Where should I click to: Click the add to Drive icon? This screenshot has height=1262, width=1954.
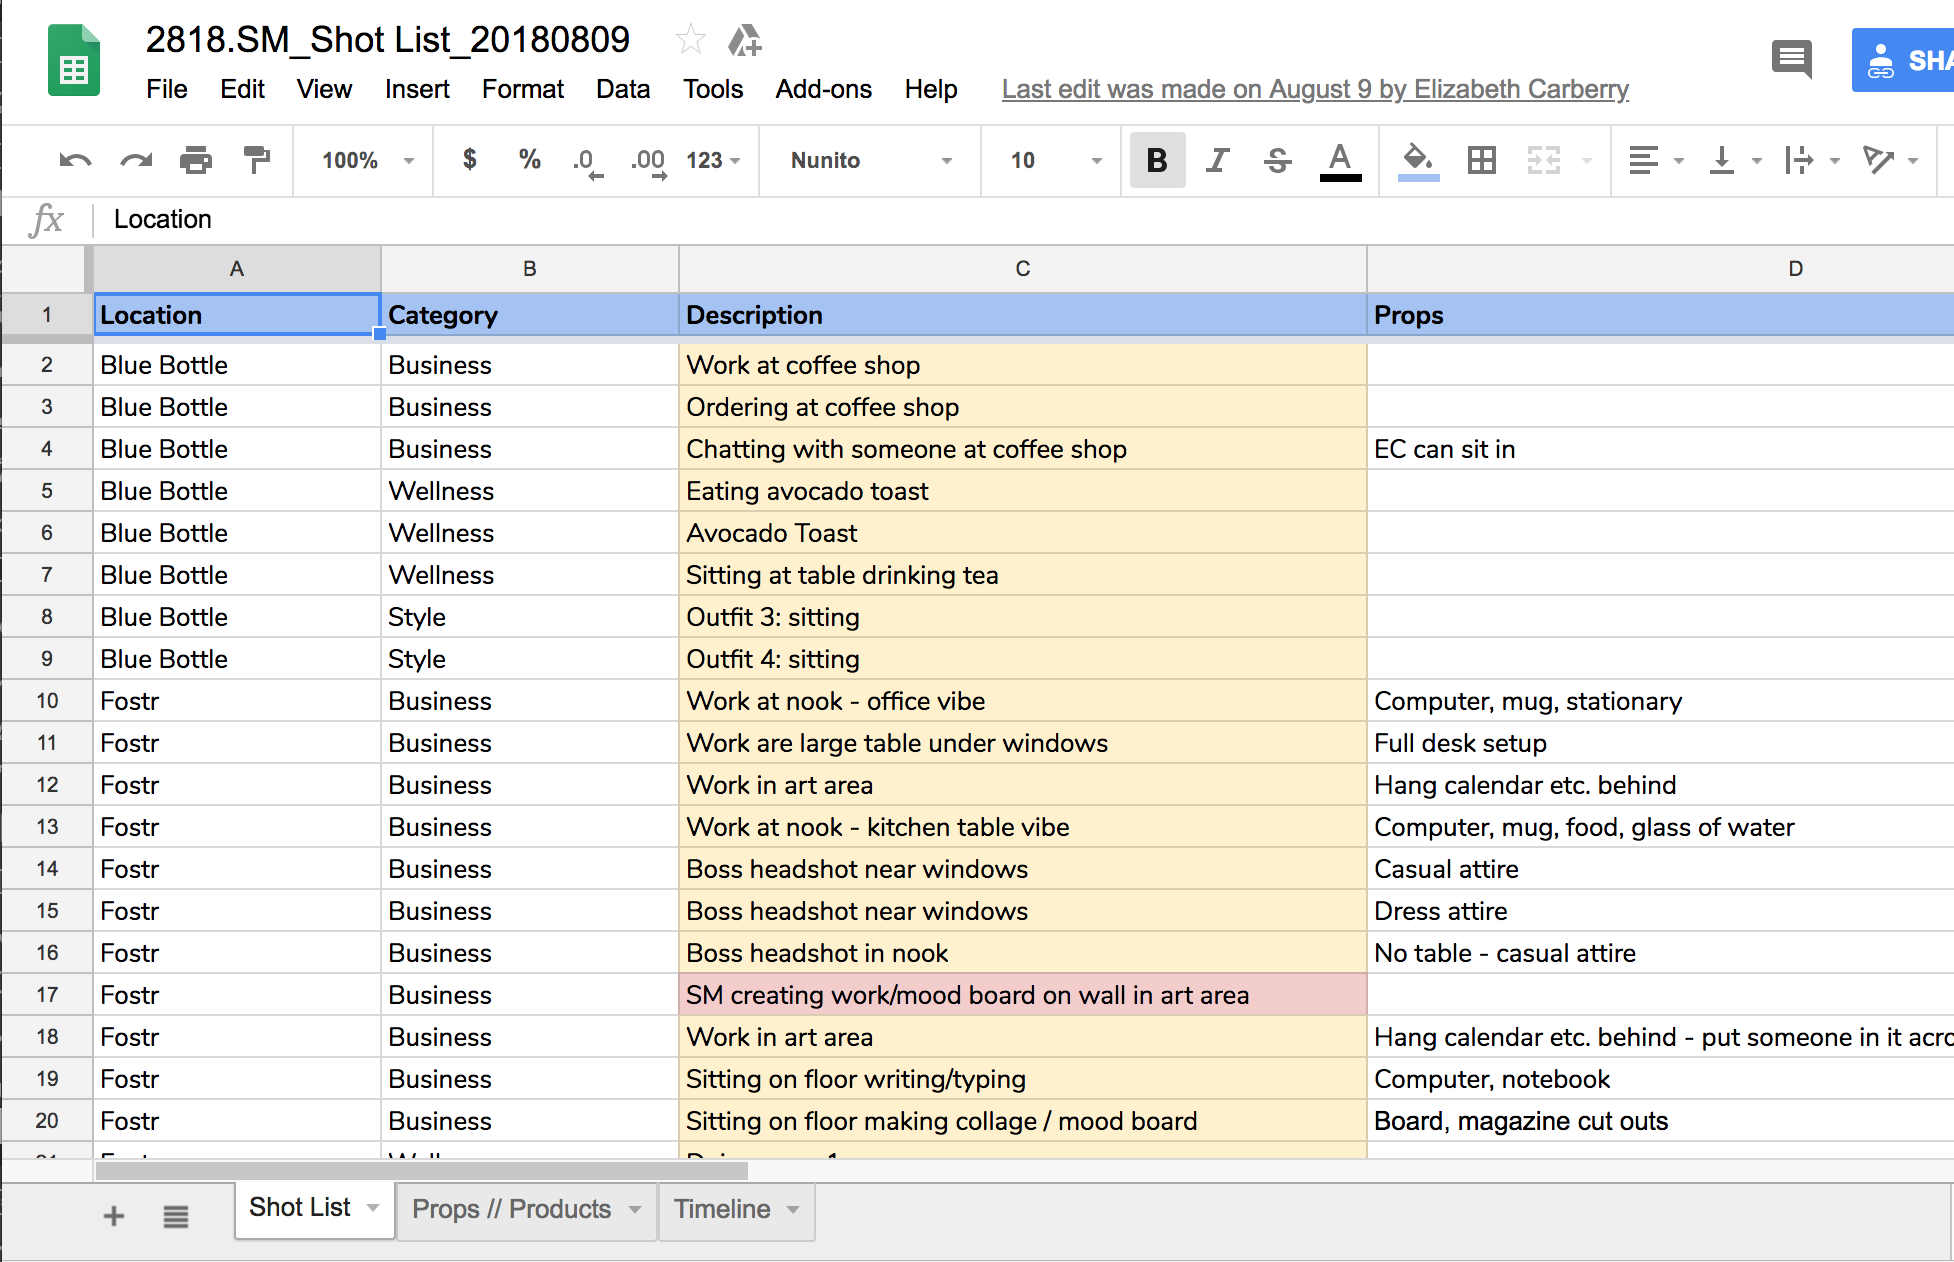744,41
